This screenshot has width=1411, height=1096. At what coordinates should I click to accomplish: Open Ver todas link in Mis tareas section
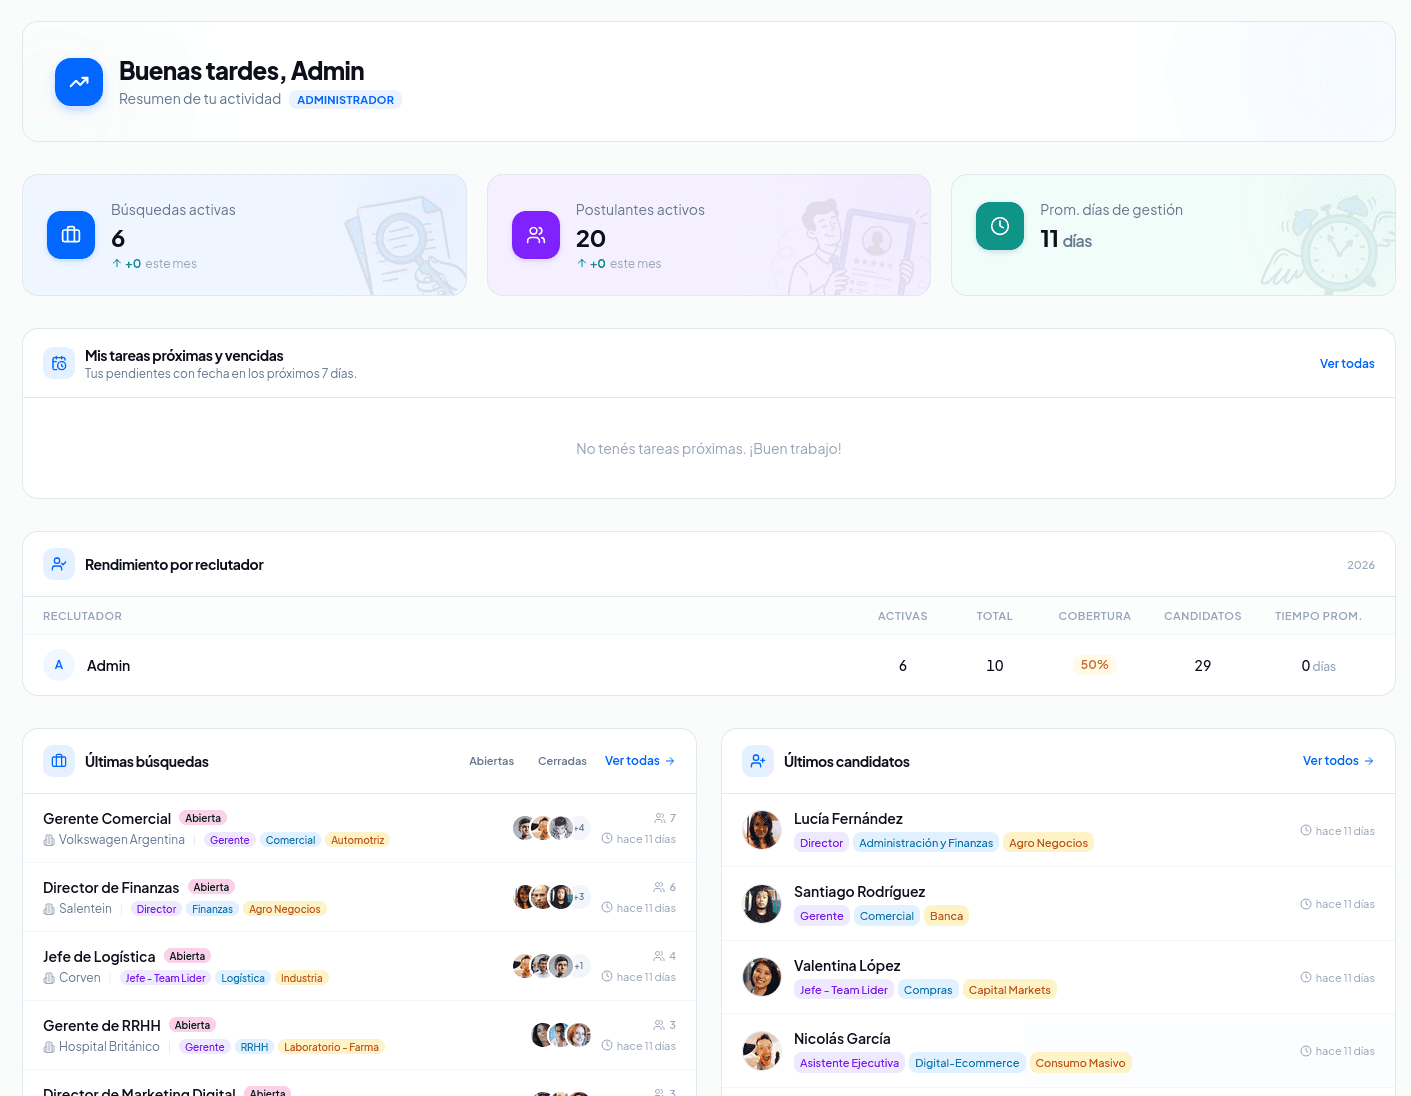click(1347, 364)
